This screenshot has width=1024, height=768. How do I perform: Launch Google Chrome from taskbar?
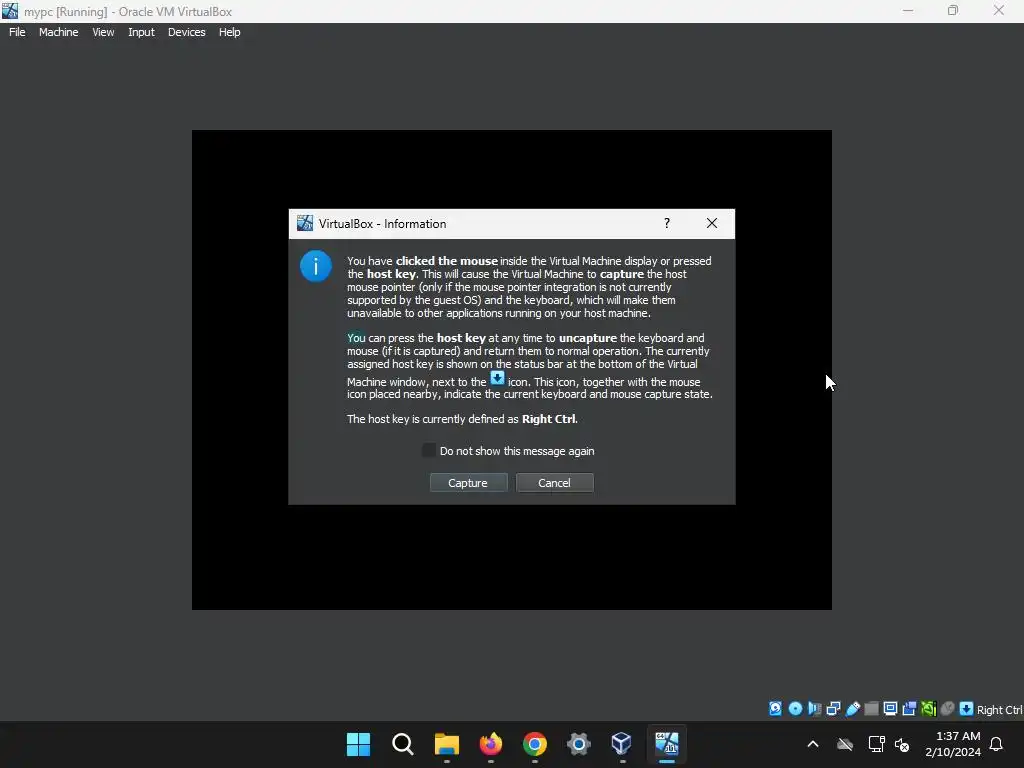534,744
